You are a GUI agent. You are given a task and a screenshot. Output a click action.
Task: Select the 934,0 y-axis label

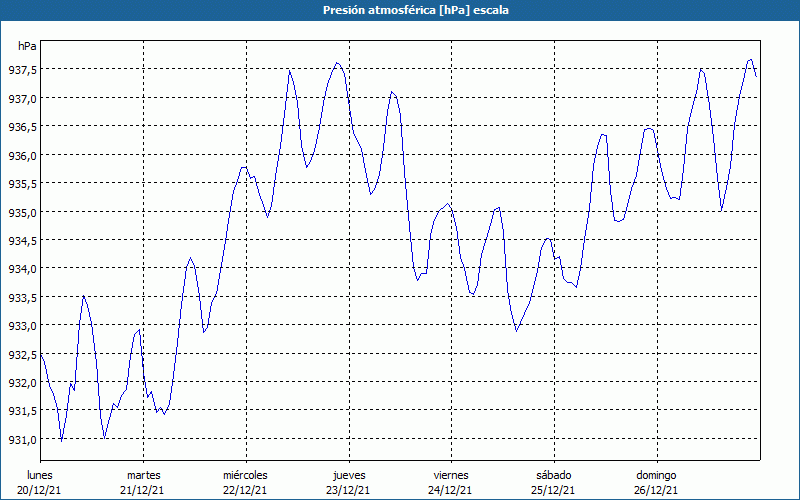tap(23, 269)
